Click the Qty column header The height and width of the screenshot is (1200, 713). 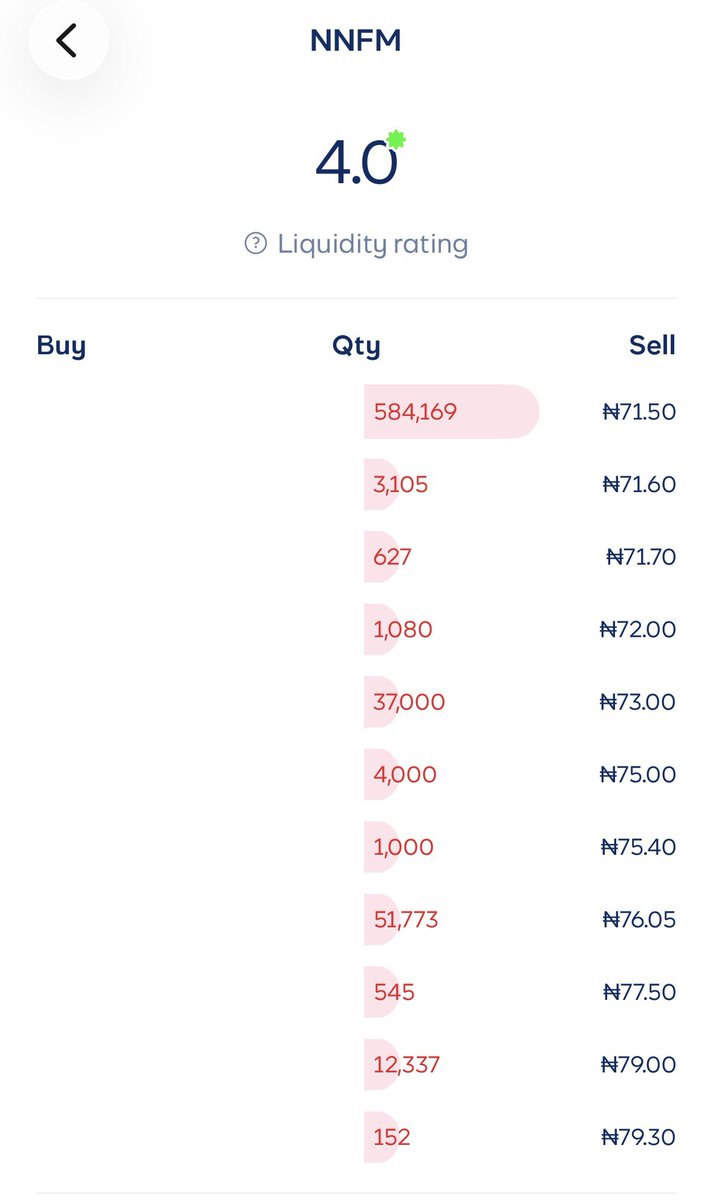coord(356,346)
